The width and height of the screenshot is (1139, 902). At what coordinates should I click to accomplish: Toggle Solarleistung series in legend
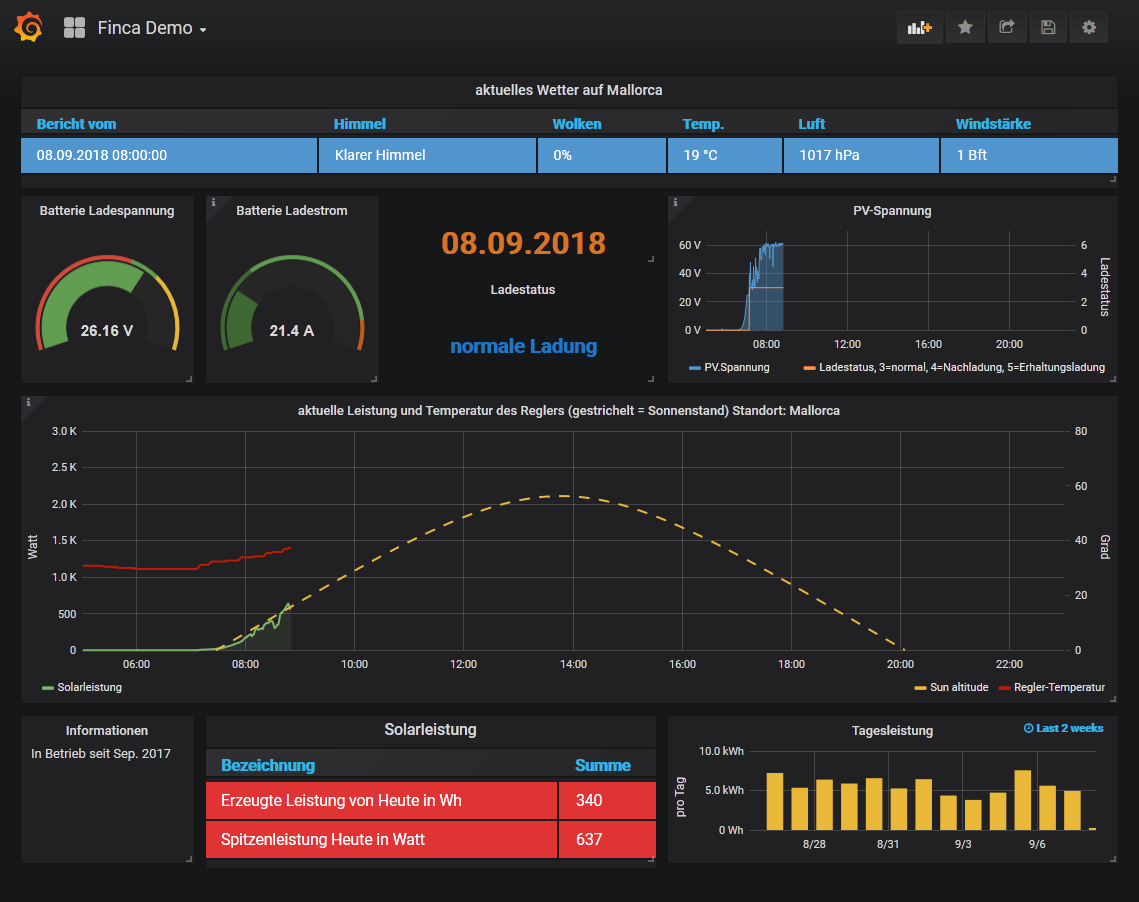pyautogui.click(x=89, y=687)
